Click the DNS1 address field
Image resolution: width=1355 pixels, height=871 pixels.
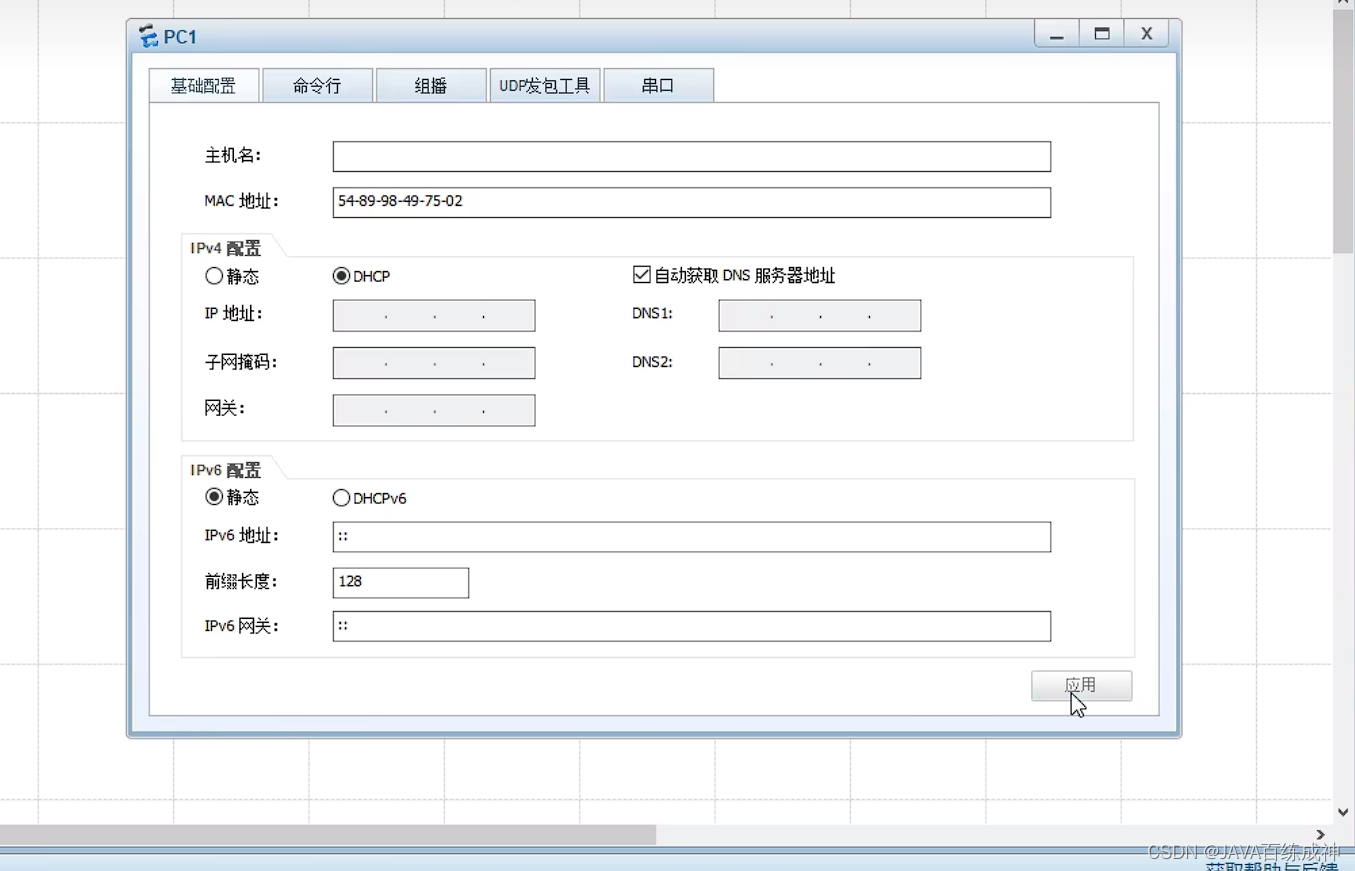click(x=820, y=315)
